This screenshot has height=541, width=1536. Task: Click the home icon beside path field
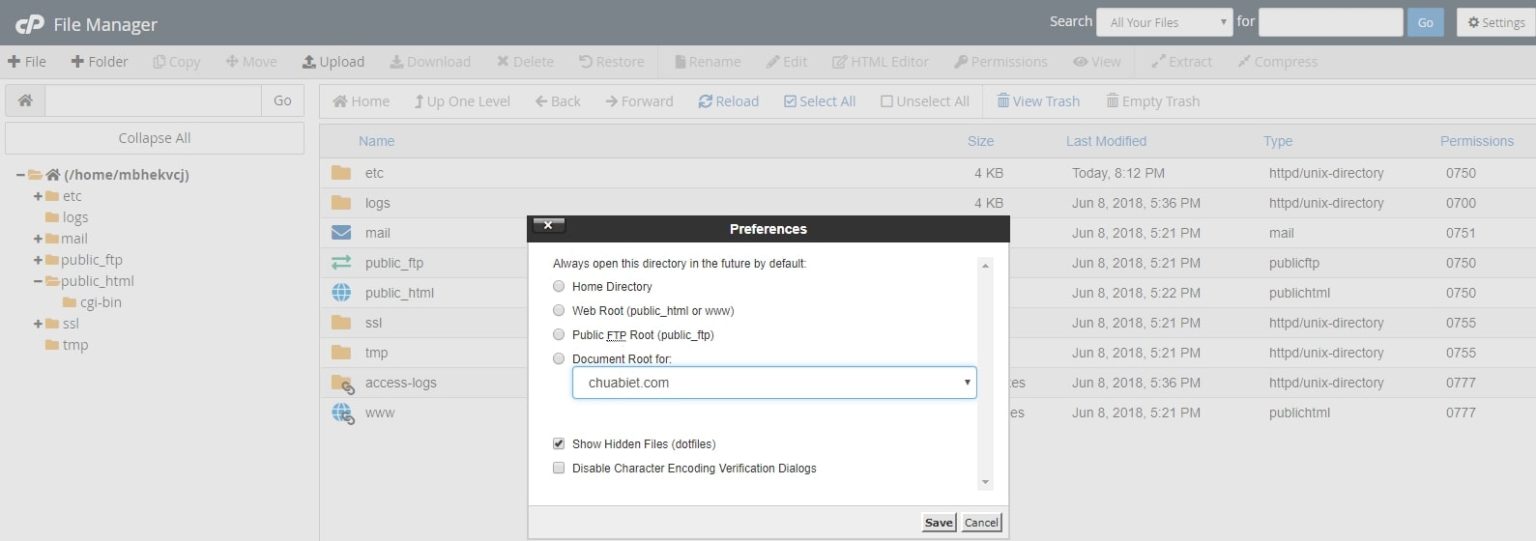point(25,100)
